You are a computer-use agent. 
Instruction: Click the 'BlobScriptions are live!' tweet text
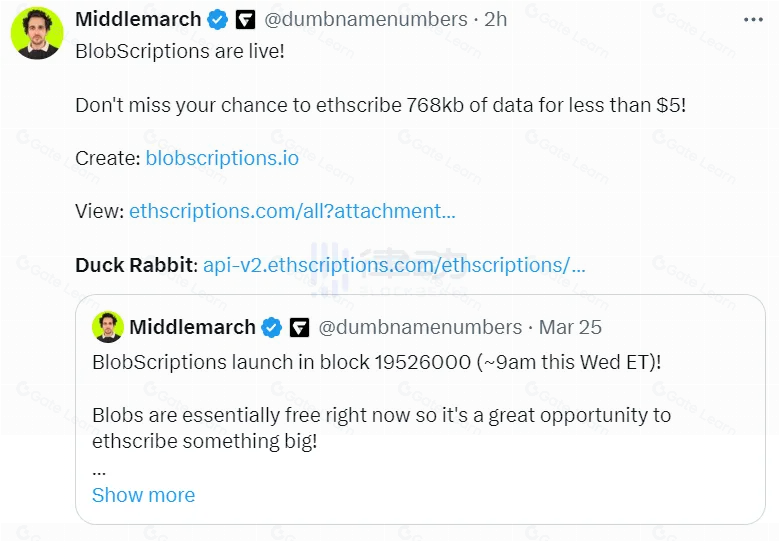180,50
